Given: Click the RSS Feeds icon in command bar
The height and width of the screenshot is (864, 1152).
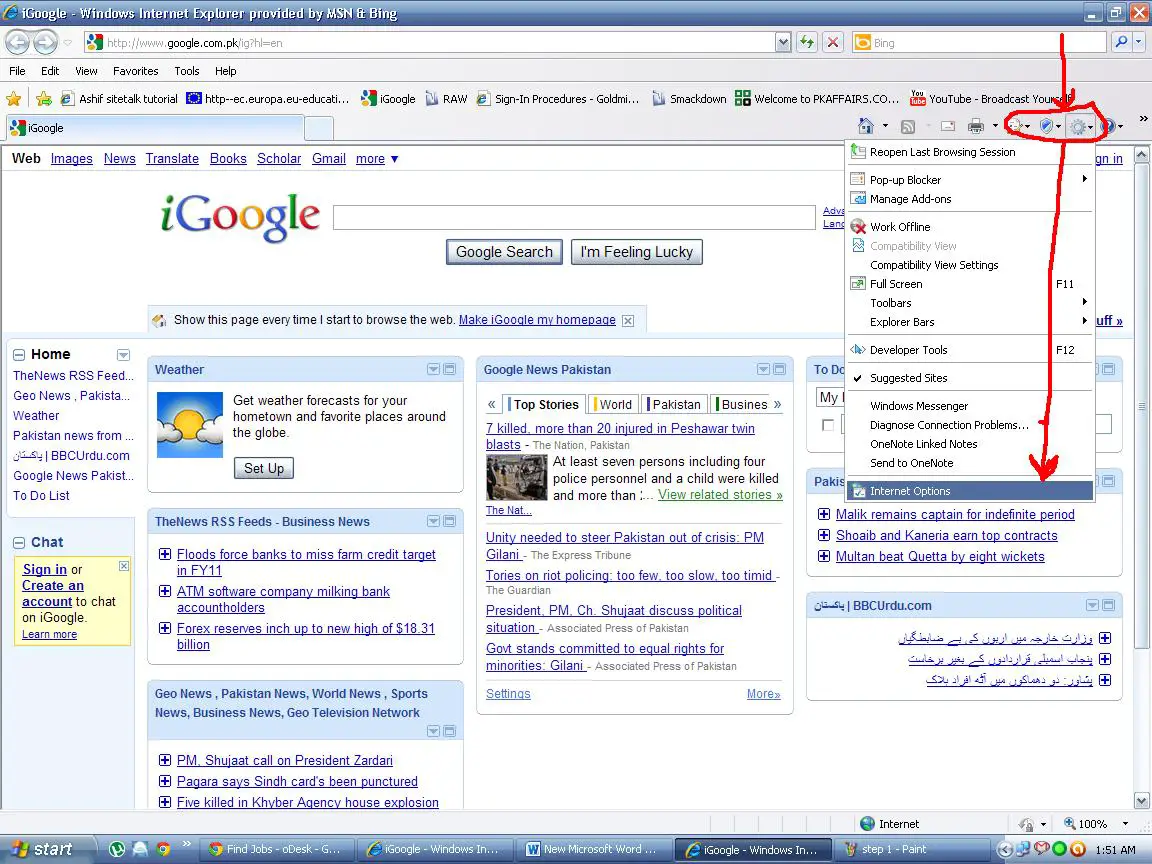Looking at the screenshot, I should (908, 126).
